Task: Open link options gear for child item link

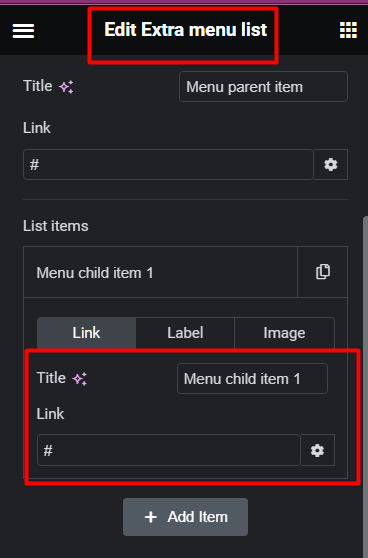Action: click(x=317, y=450)
